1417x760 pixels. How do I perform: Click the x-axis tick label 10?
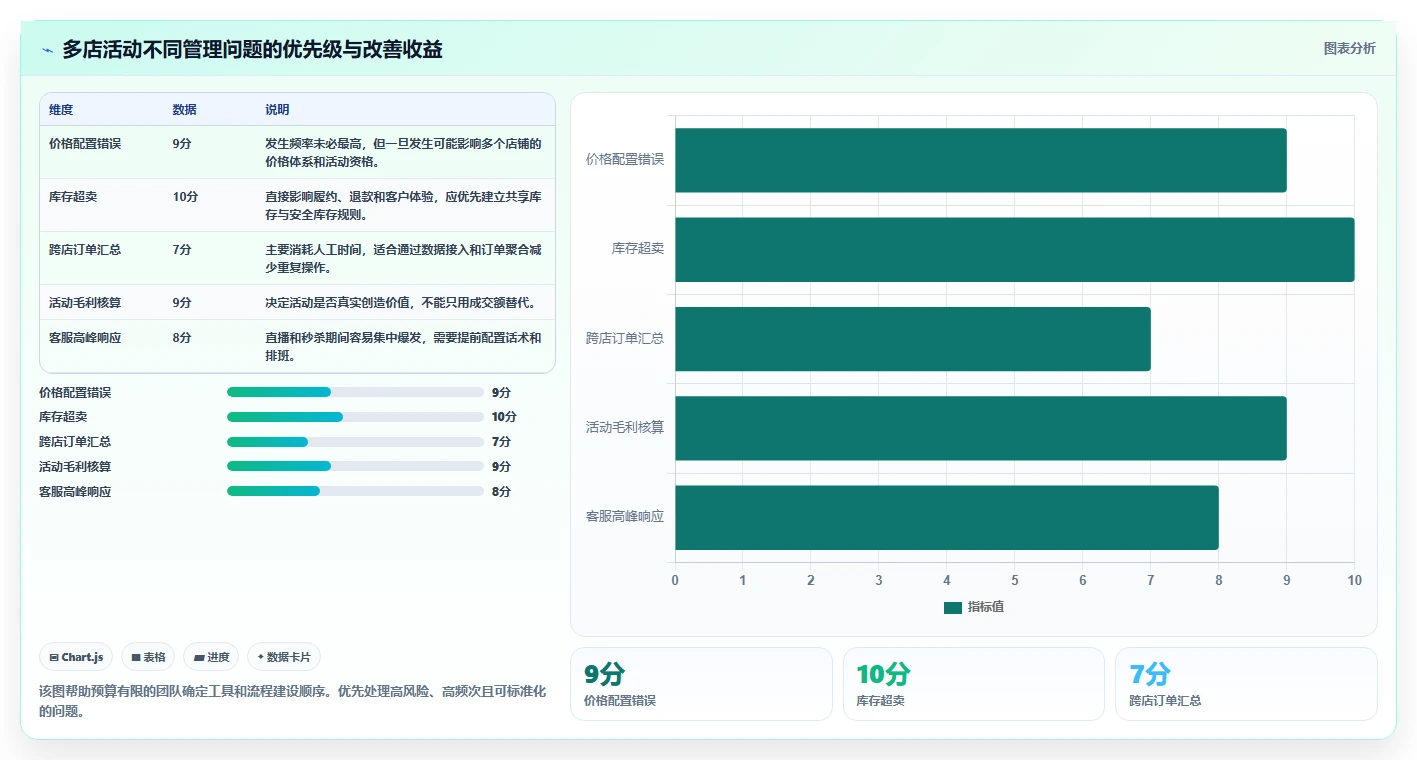click(x=1354, y=580)
